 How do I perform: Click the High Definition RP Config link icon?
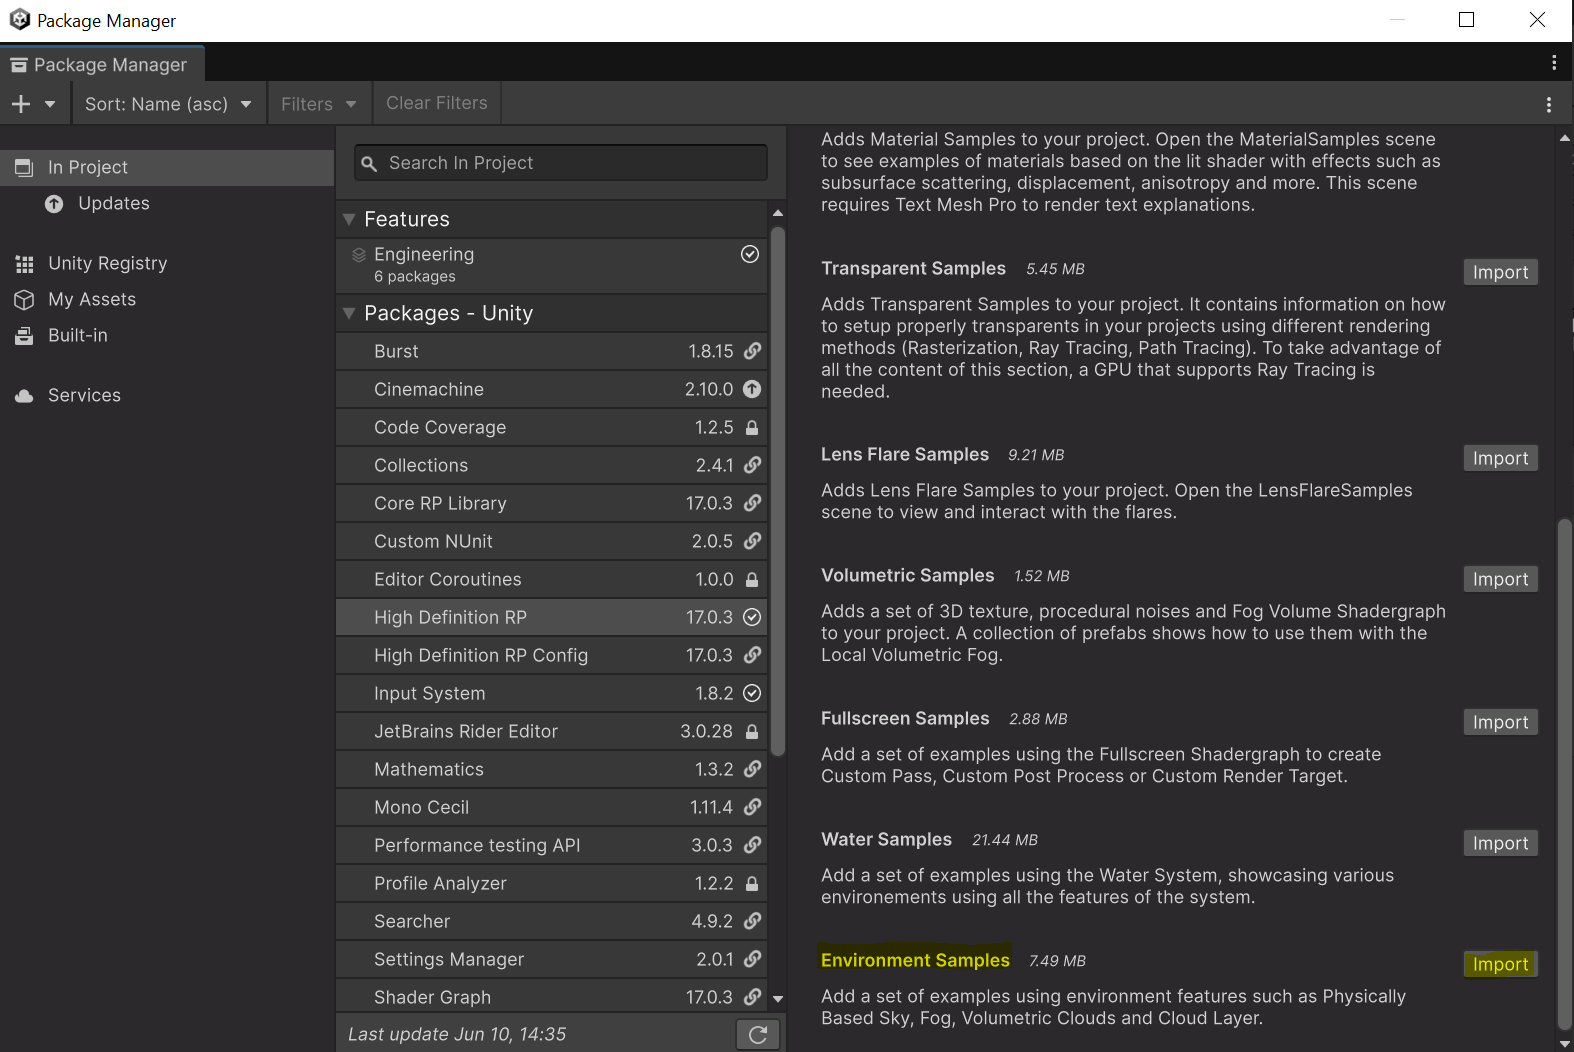pos(753,655)
